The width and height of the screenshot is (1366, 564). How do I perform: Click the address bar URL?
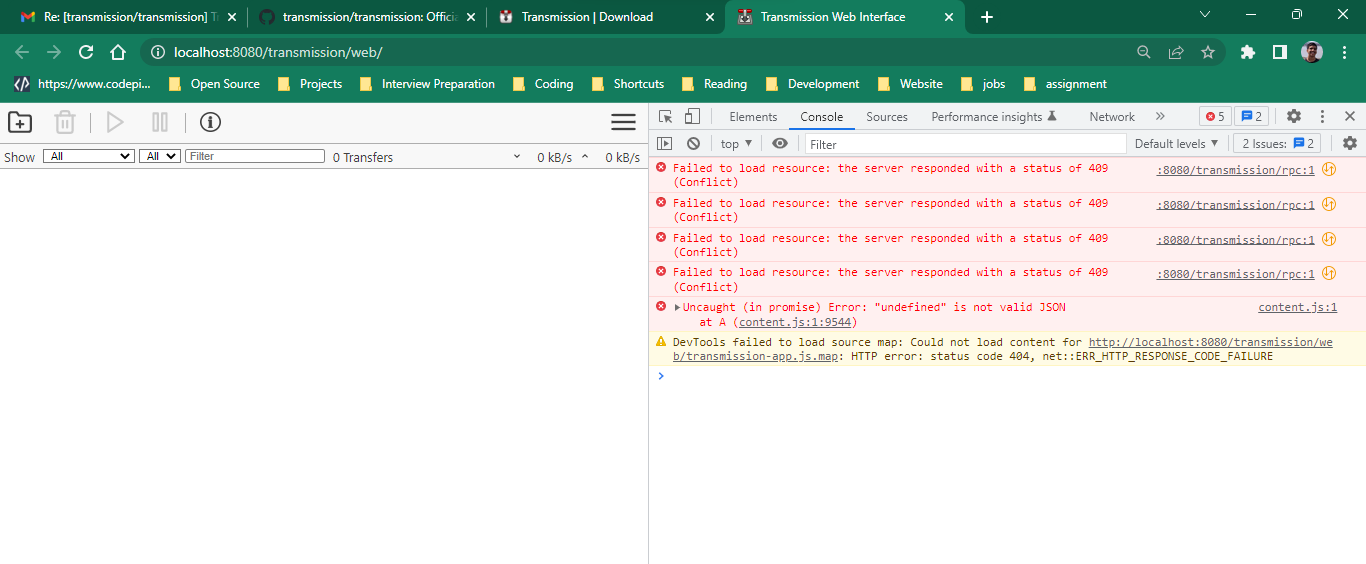click(278, 52)
